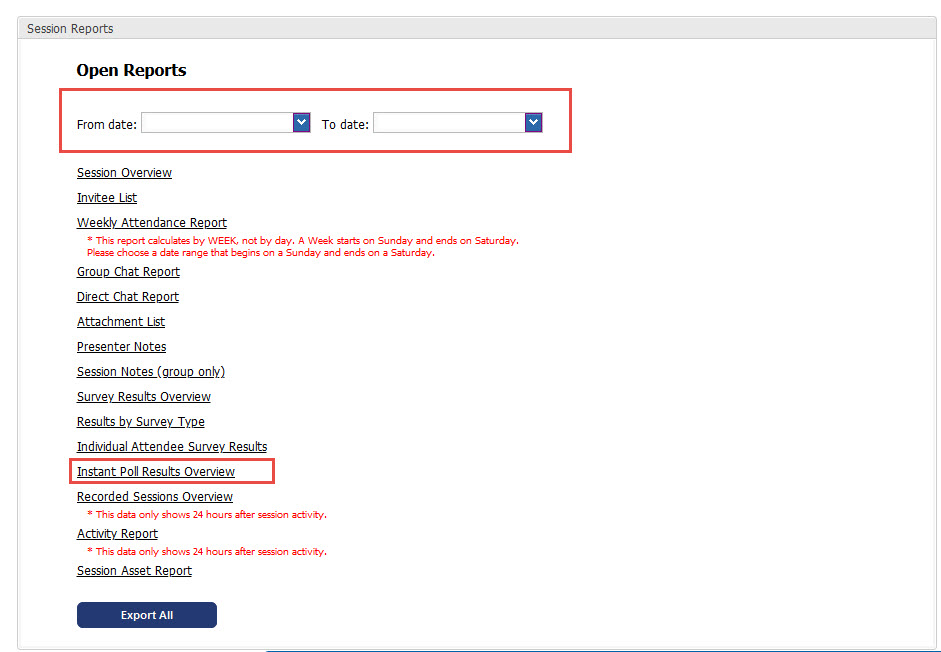
Task: Click inside the To date field
Action: tap(448, 123)
